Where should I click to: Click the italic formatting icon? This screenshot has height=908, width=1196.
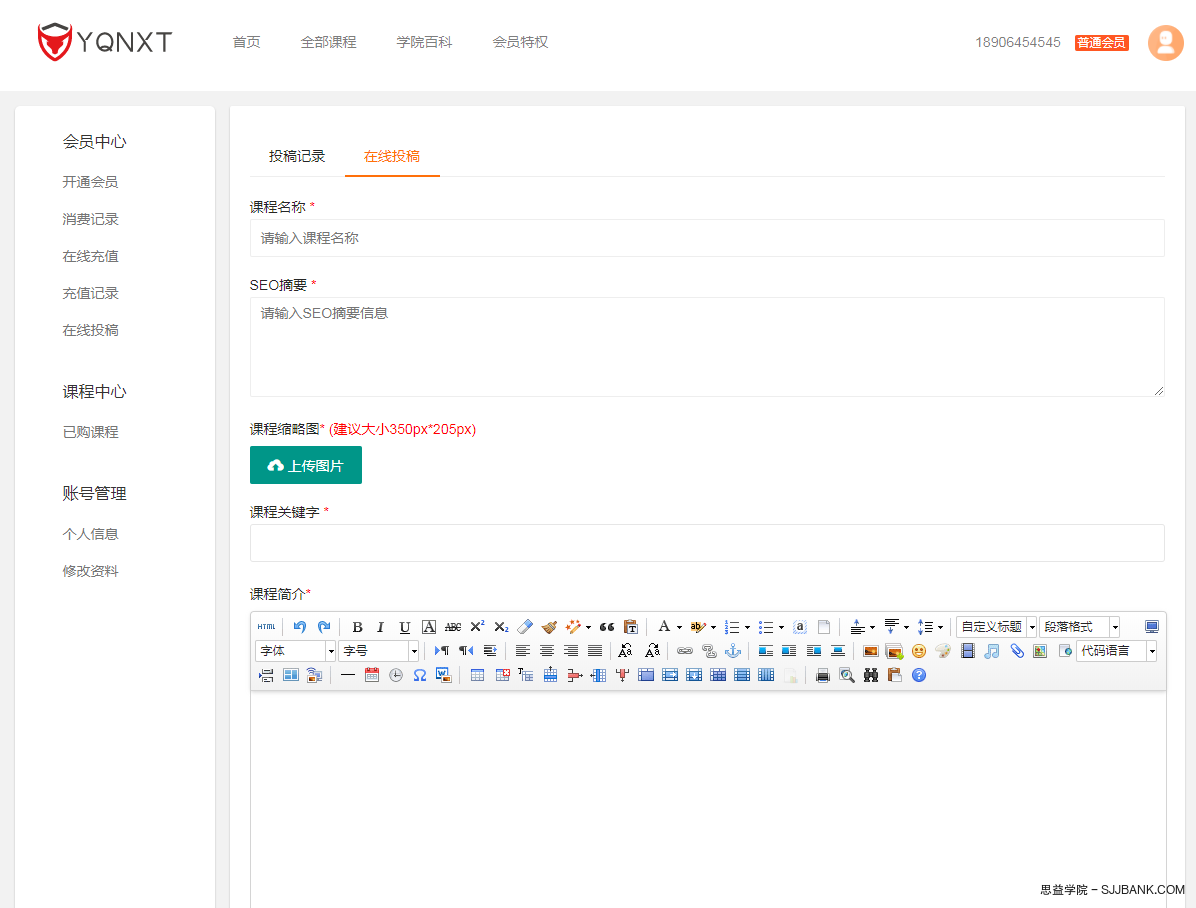(381, 627)
